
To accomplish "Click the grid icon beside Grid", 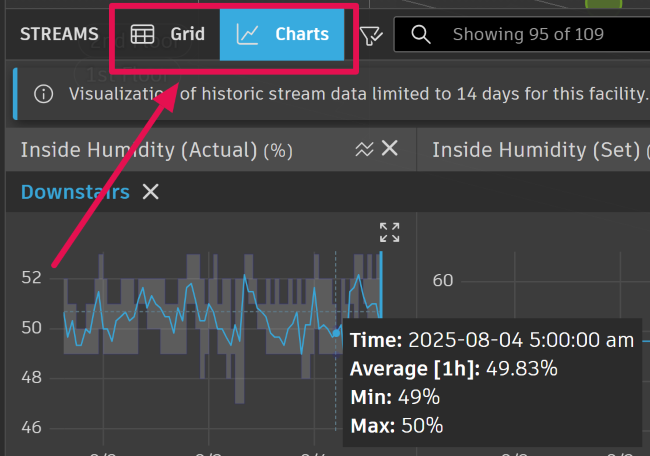I will click(x=143, y=35).
